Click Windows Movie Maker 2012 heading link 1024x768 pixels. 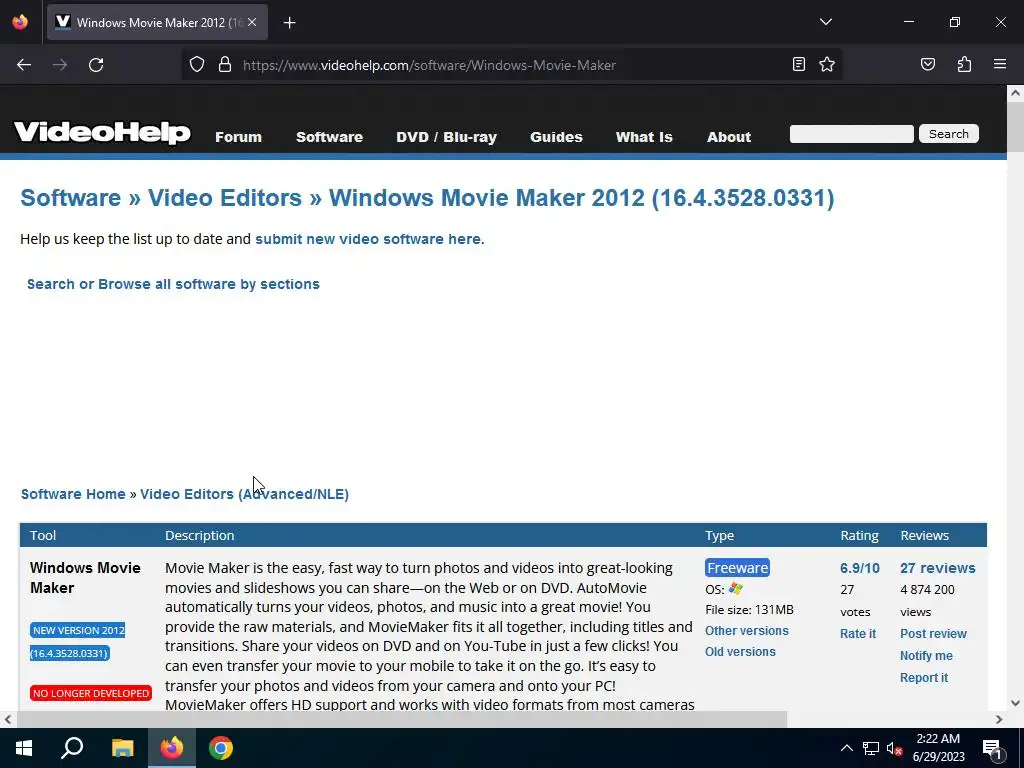(x=581, y=198)
